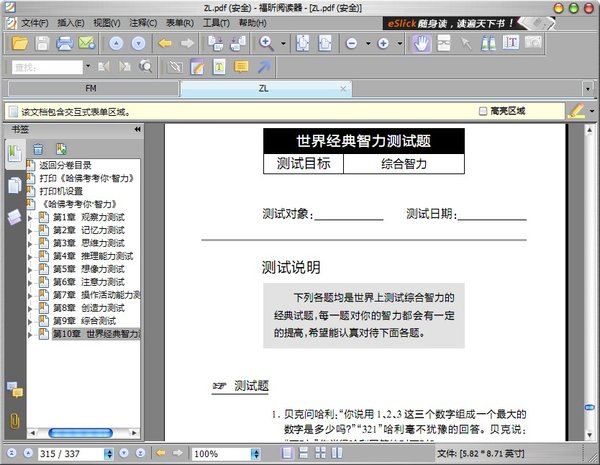The width and height of the screenshot is (600, 465).
Task: Select the magnifier zoom-in tool
Action: click(266, 43)
